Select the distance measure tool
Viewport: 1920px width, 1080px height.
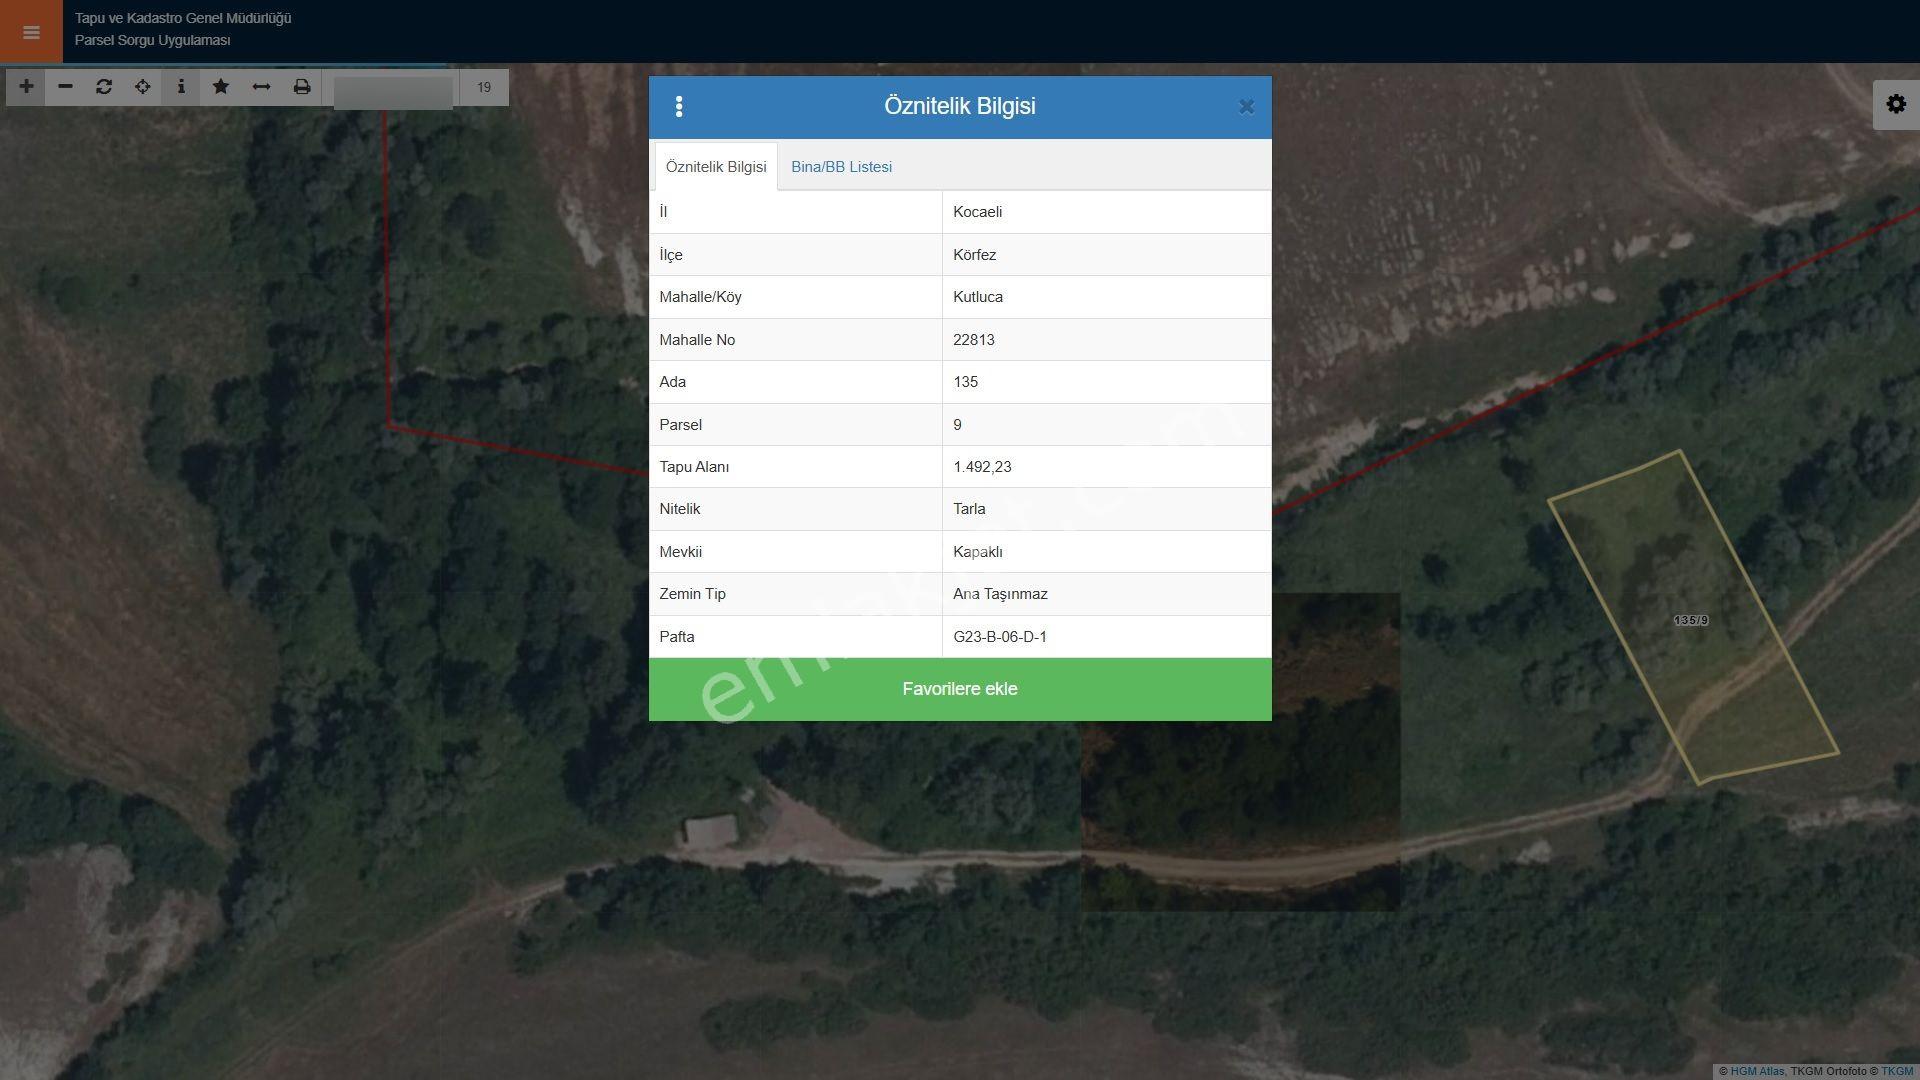tap(261, 87)
